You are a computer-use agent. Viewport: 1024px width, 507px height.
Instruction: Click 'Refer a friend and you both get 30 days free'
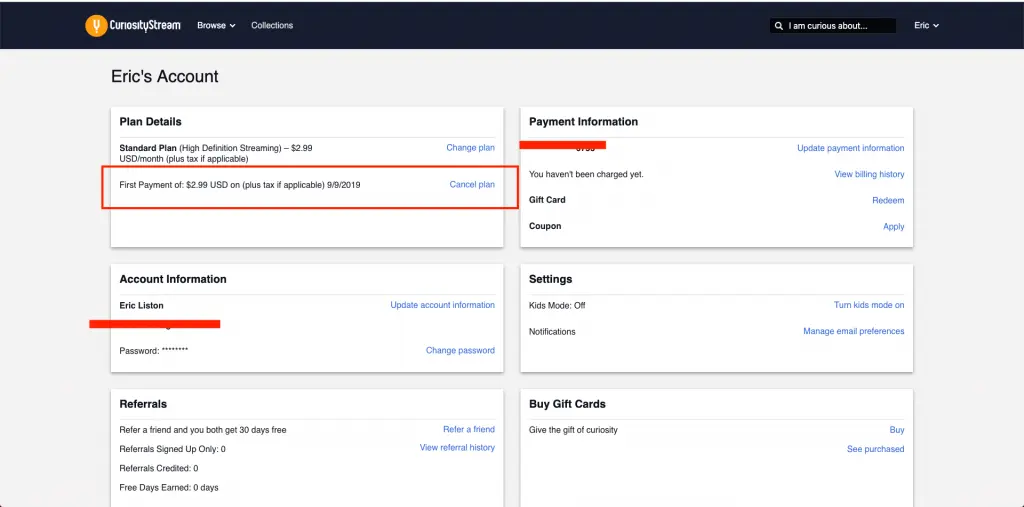point(203,430)
